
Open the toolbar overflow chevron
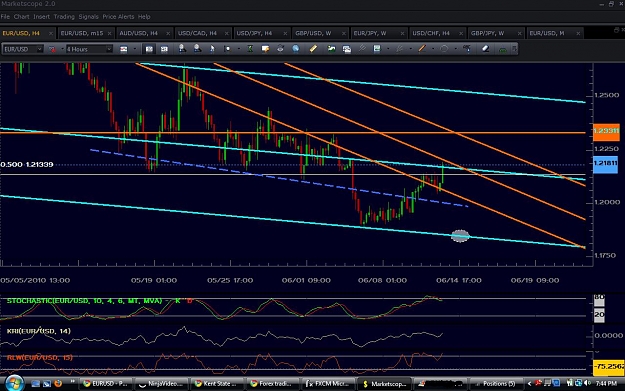(514, 49)
